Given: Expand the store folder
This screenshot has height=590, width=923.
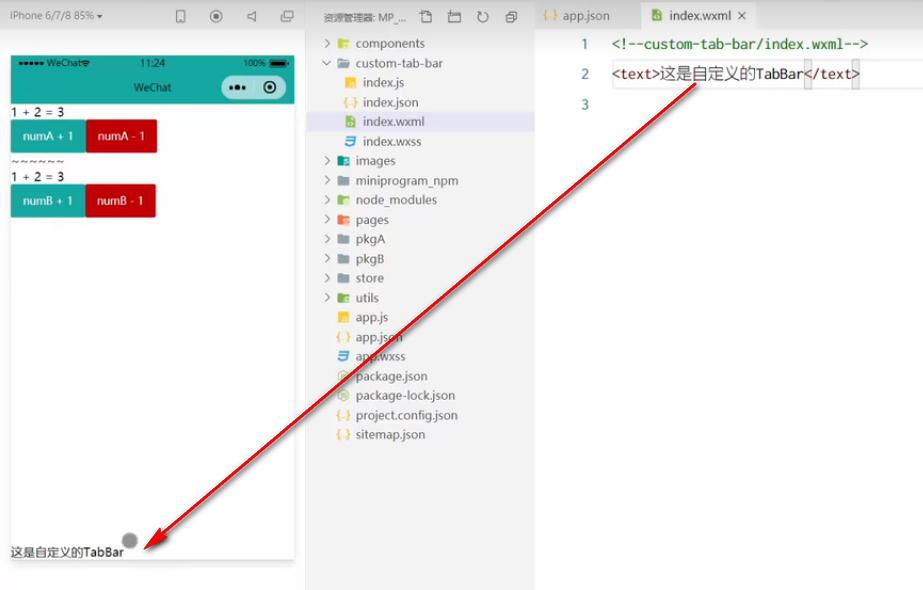Looking at the screenshot, I should click(327, 278).
